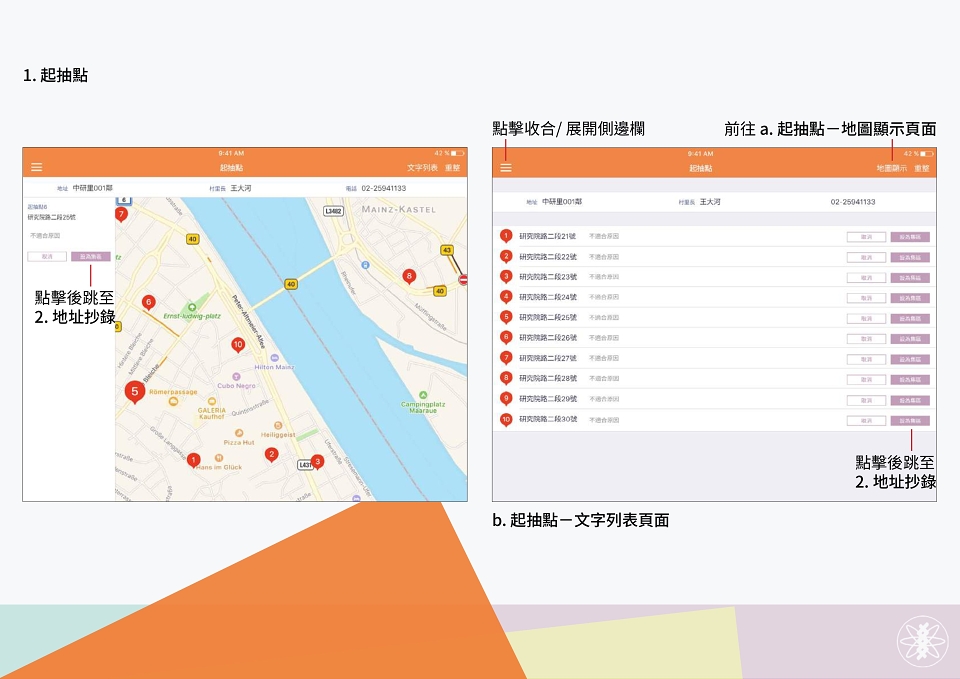Image resolution: width=960 pixels, height=679 pixels.
Task: Click purple confirm button in map sidebar
Action: pos(91,257)
